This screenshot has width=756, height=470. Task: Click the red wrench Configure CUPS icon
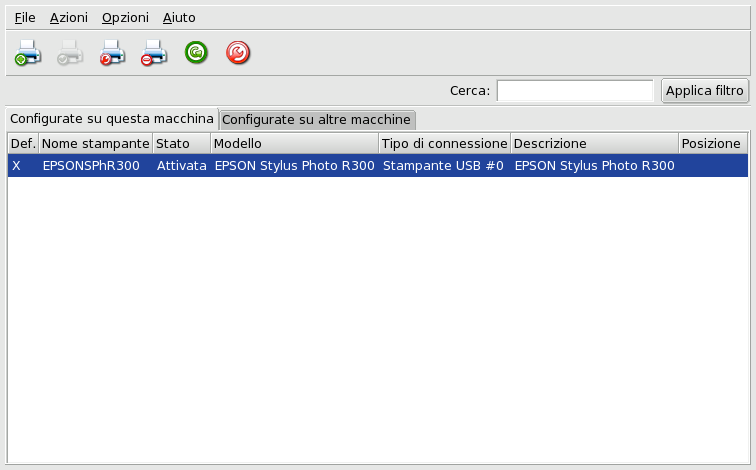pos(238,53)
